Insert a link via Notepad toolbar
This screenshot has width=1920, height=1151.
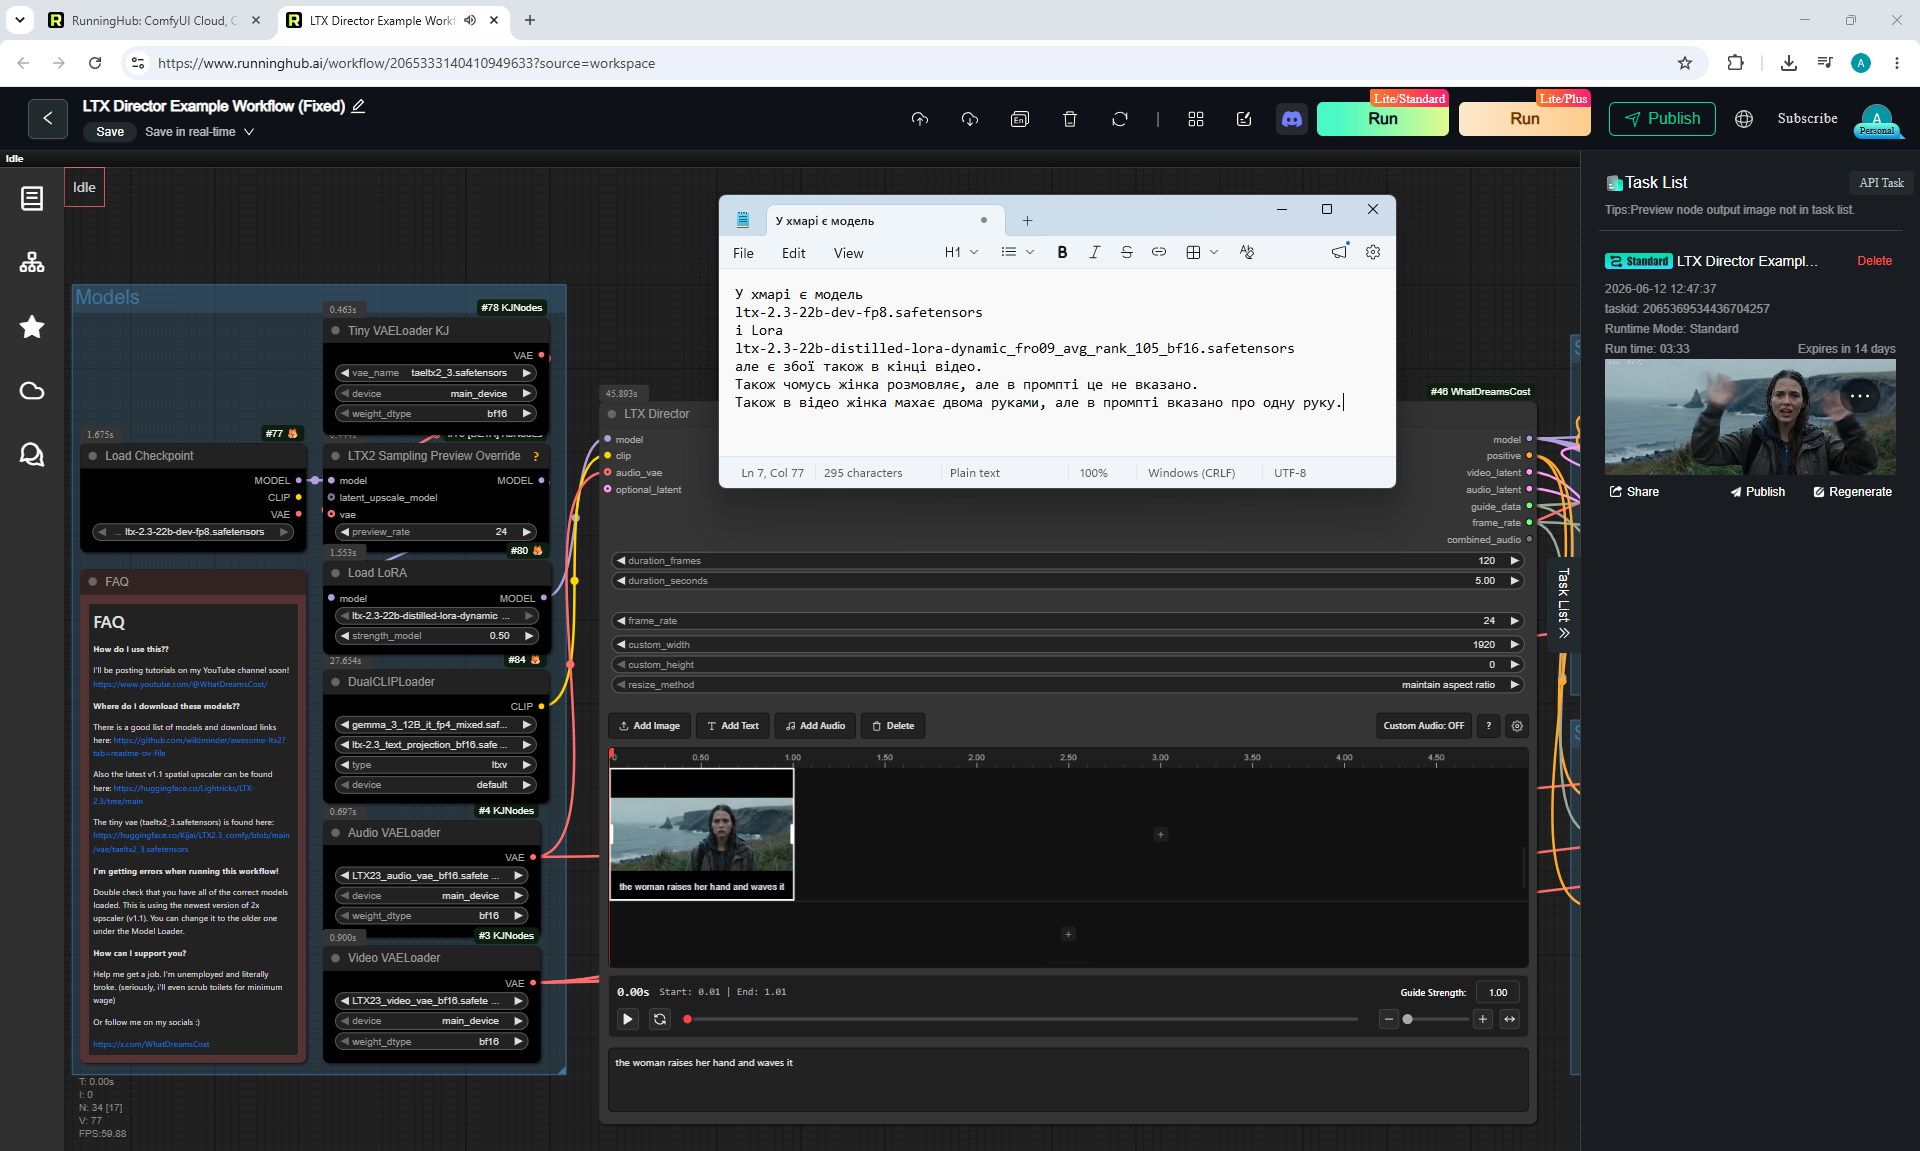[1158, 253]
